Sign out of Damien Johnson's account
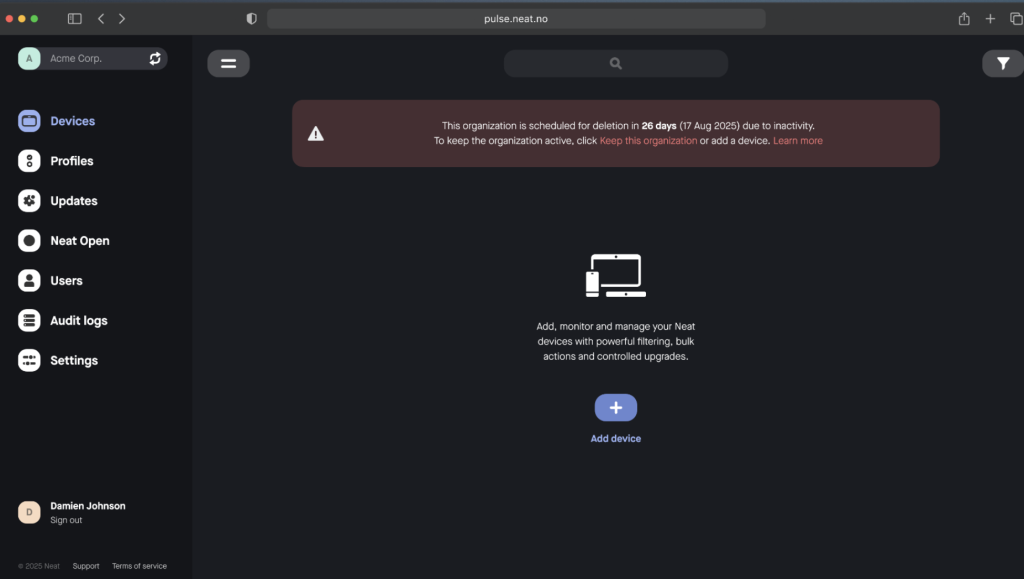Viewport: 1024px width, 579px height. 66,520
